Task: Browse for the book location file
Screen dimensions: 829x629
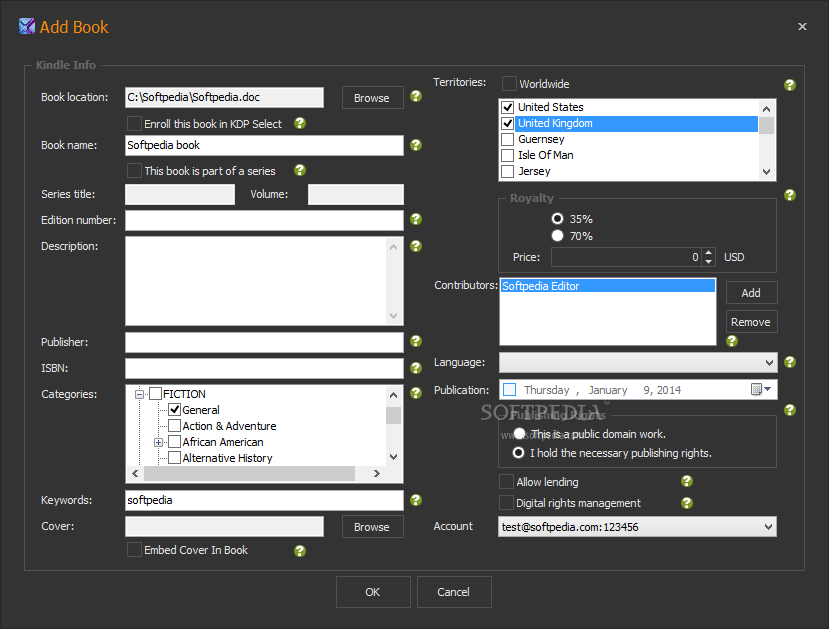Action: [373, 98]
